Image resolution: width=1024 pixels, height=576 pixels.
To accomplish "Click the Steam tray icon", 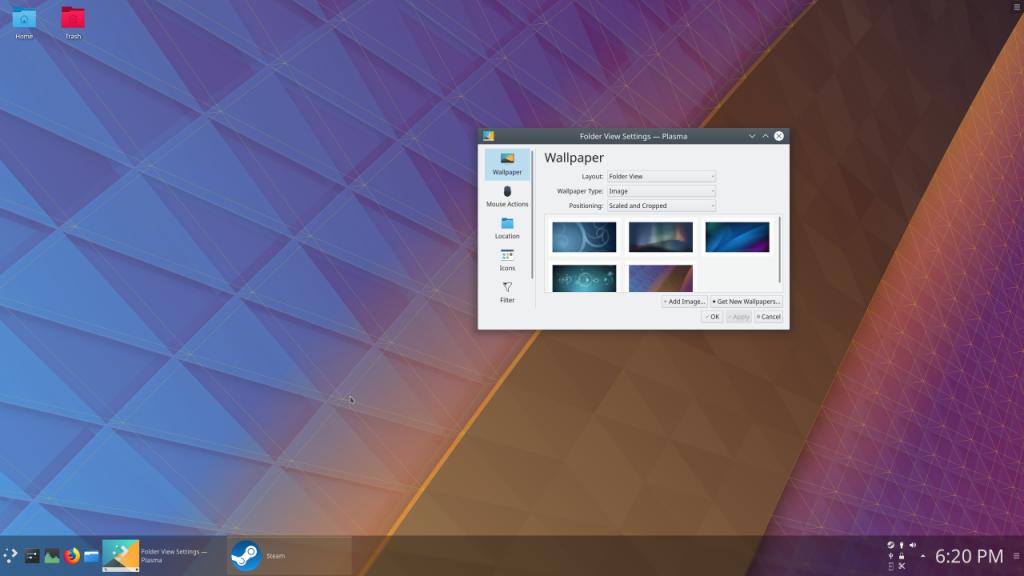I will [x=891, y=545].
